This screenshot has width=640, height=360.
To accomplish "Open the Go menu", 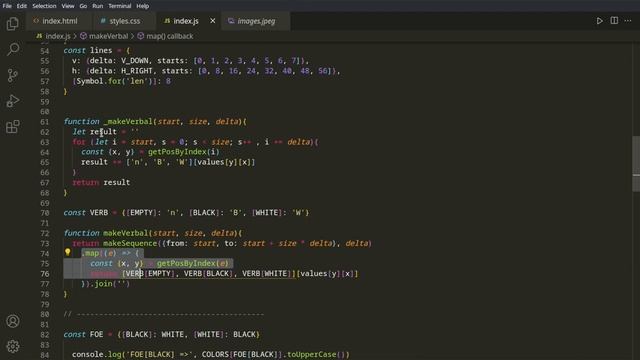I will (x=83, y=6).
